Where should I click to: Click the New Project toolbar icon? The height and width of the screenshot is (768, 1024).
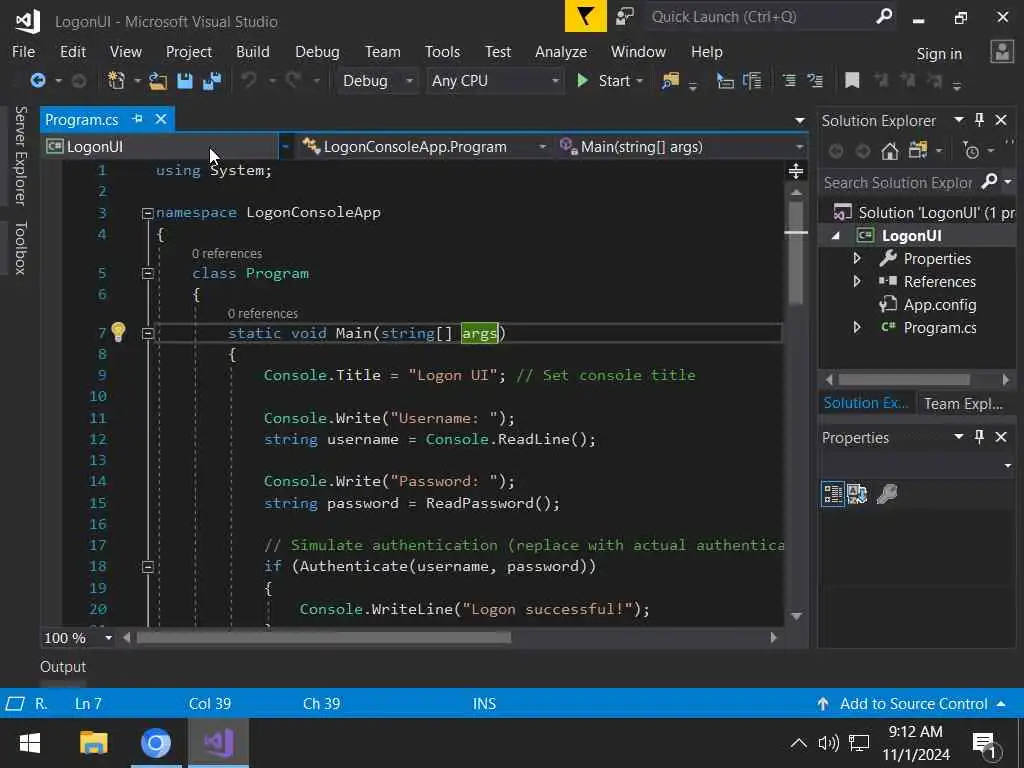(116, 80)
